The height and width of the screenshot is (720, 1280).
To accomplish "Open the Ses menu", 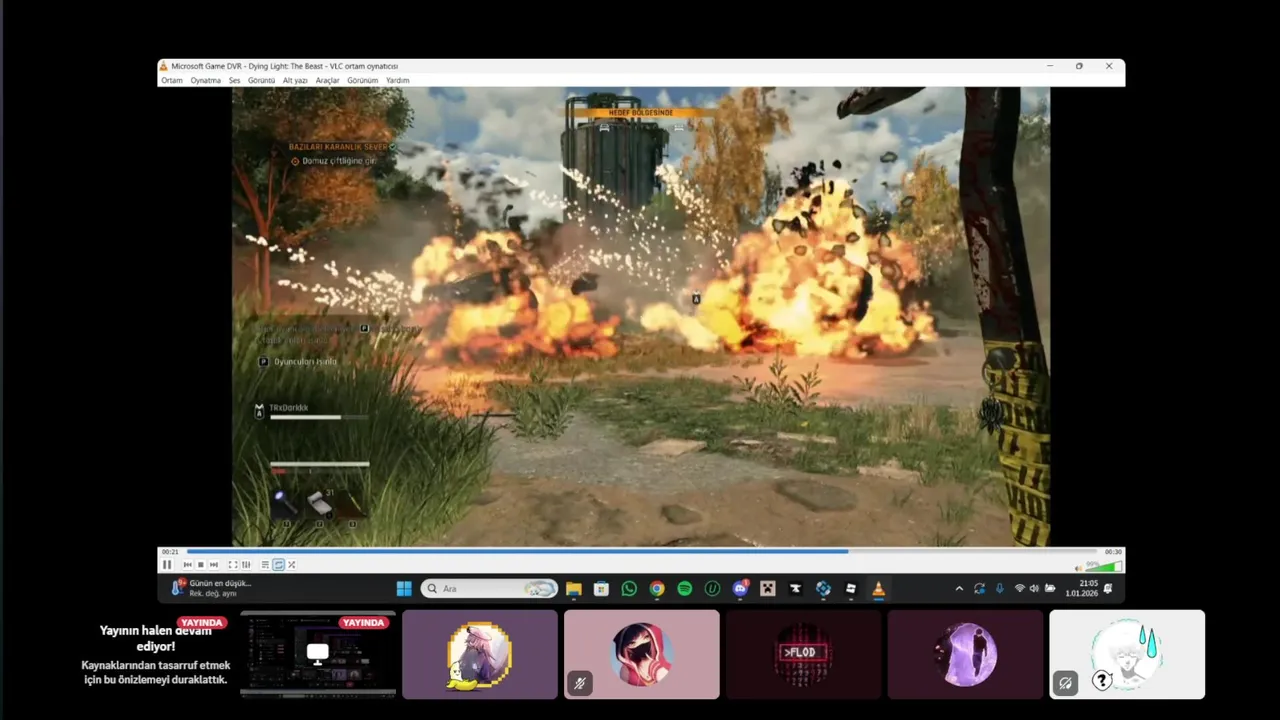I will click(235, 80).
